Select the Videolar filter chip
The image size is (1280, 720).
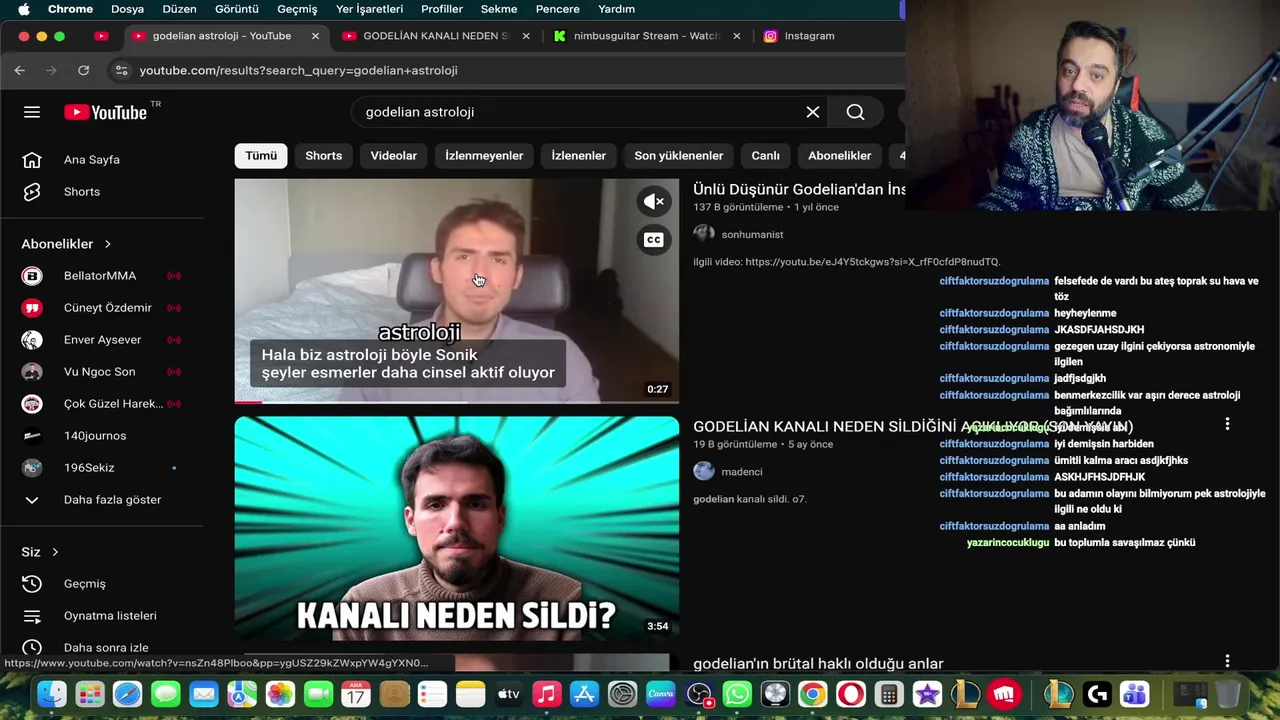(394, 156)
